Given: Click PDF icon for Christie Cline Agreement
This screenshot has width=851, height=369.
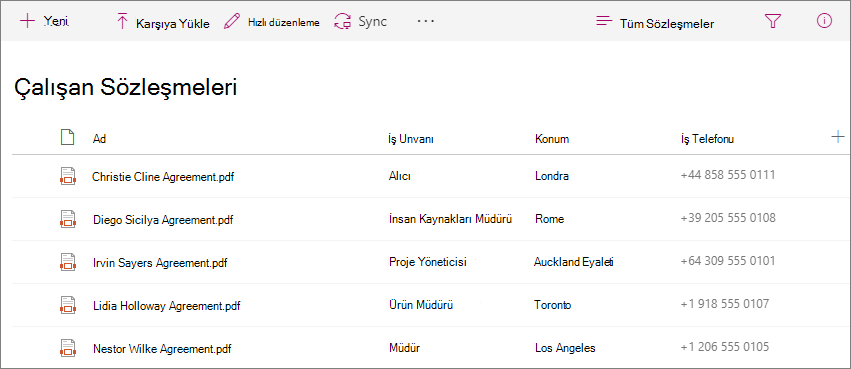Looking at the screenshot, I should (x=67, y=175).
